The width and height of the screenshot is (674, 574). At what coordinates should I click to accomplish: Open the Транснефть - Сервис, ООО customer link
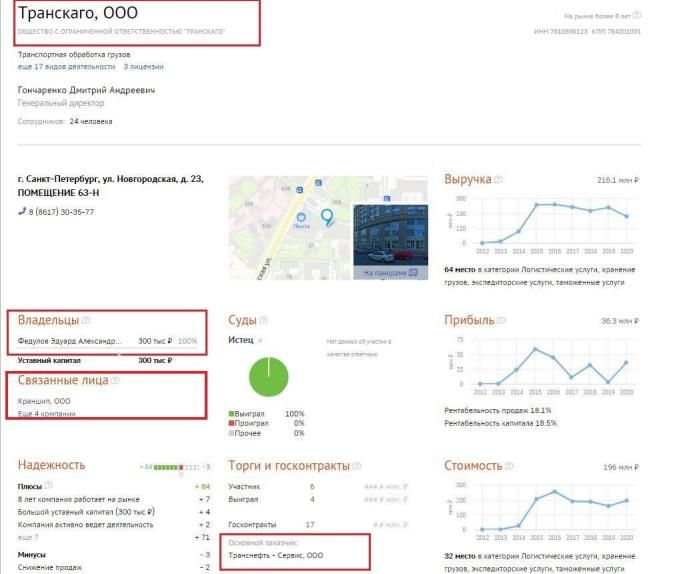[276, 555]
